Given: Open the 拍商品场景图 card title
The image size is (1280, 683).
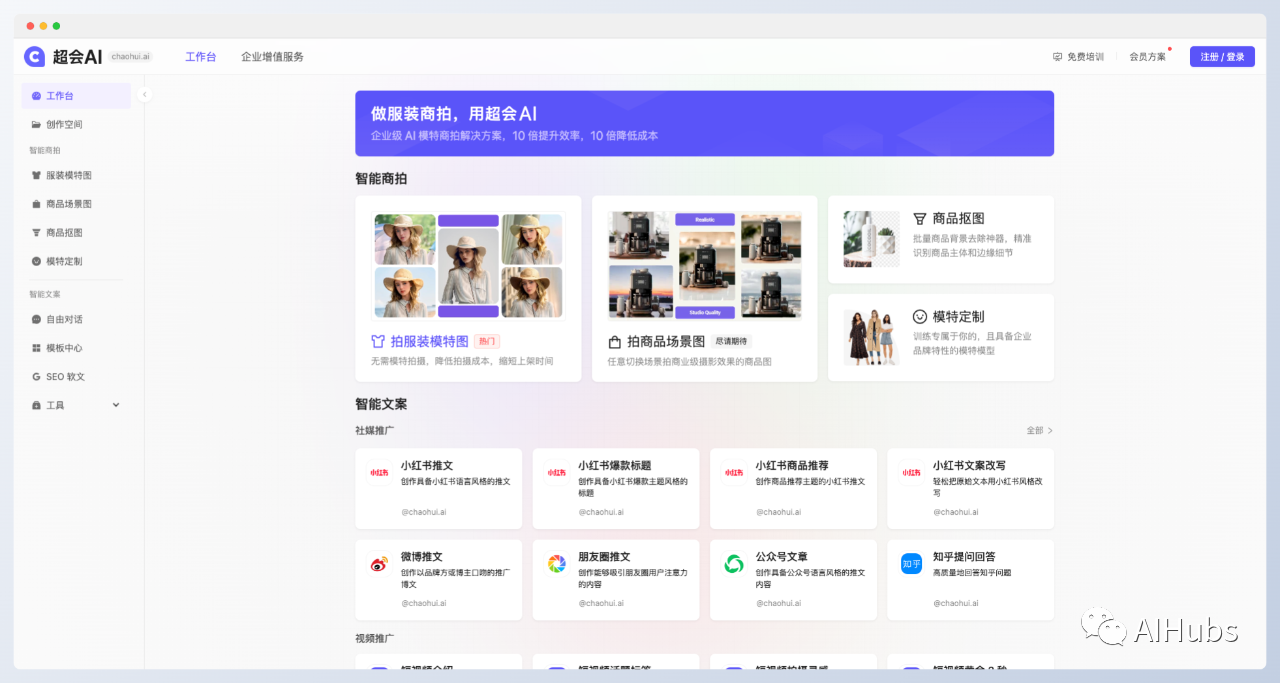Looking at the screenshot, I should coord(666,342).
